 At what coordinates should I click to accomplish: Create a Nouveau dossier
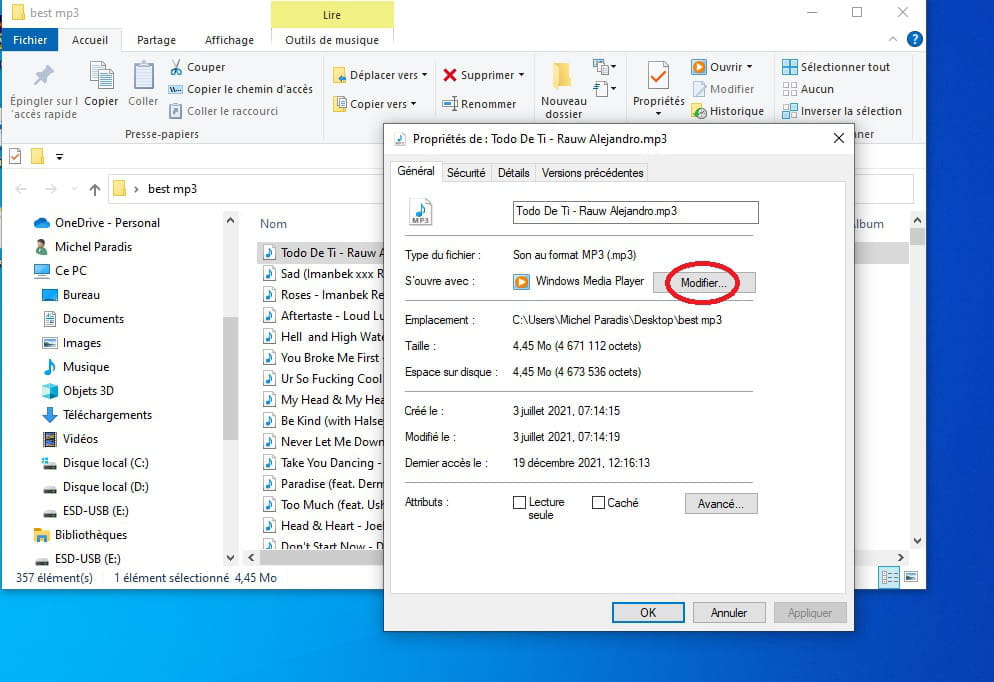click(x=564, y=90)
